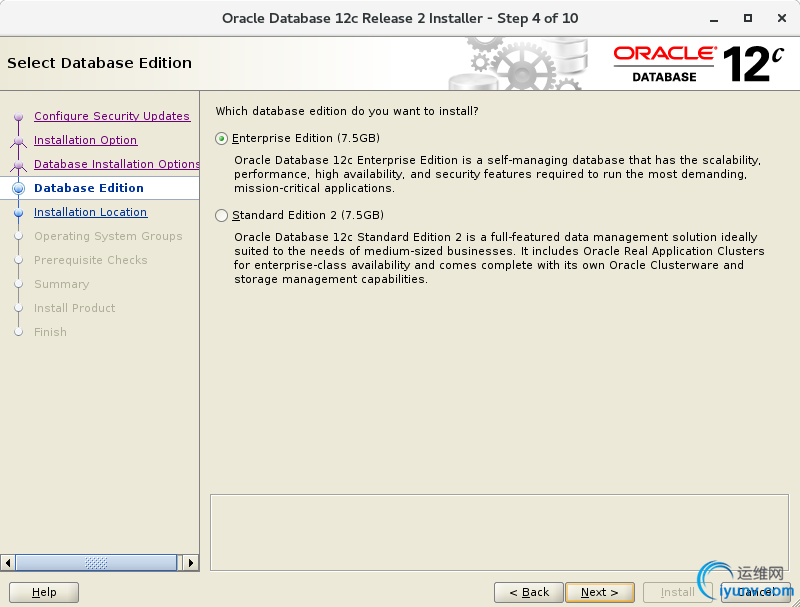This screenshot has width=800, height=607.
Task: Click the disabled Summary step
Action: coord(62,284)
